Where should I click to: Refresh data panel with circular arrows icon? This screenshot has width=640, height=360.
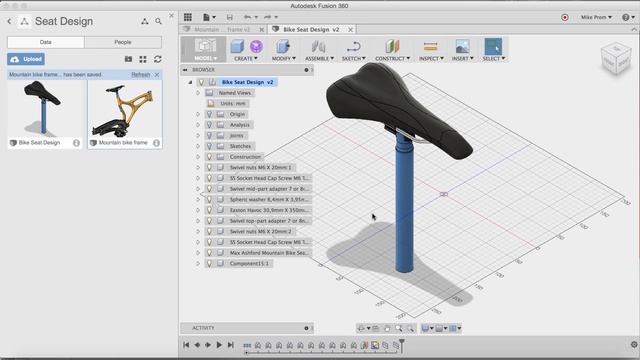158,59
